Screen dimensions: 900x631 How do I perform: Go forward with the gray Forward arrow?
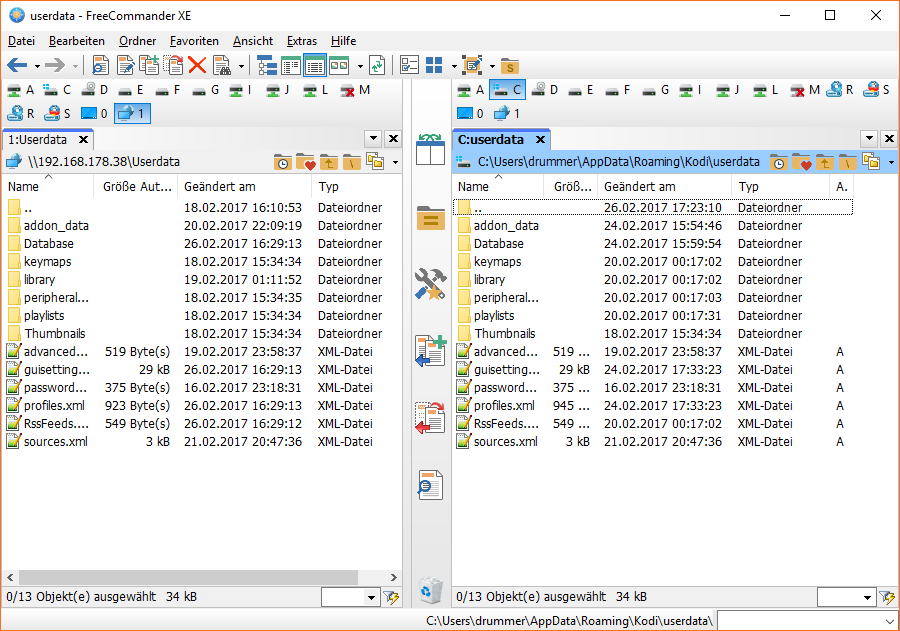click(x=55, y=65)
